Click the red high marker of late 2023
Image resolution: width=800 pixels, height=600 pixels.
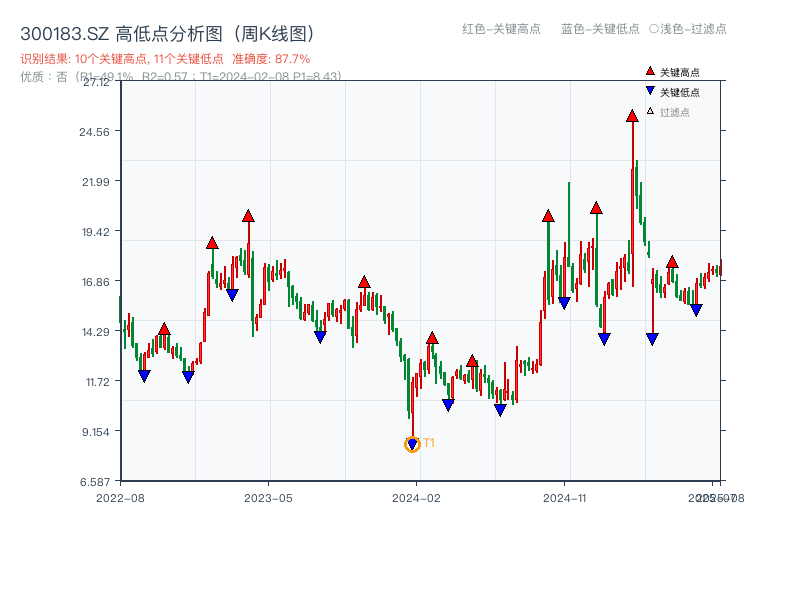pyautogui.click(x=364, y=282)
